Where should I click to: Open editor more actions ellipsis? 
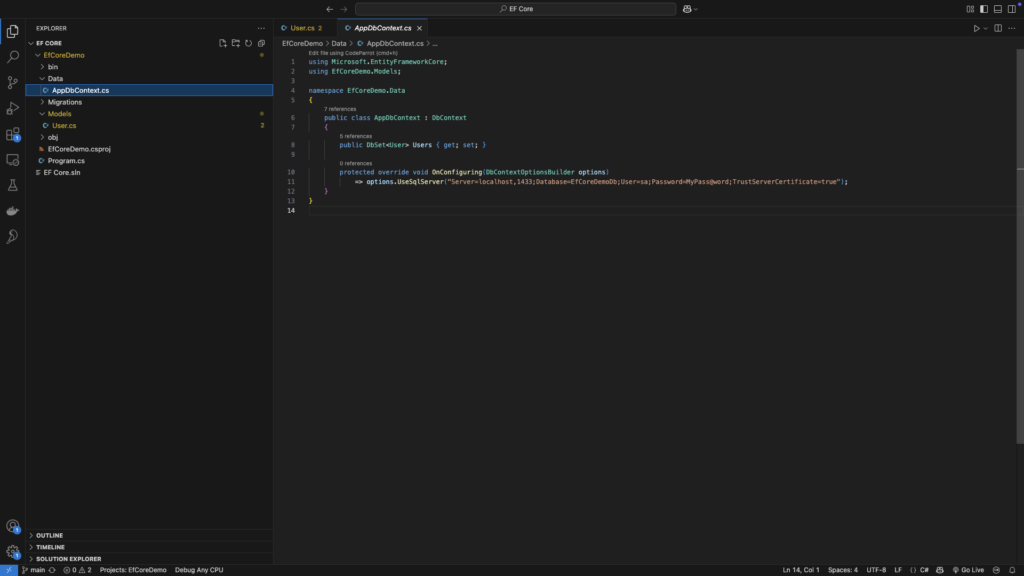pyautogui.click(x=1012, y=28)
